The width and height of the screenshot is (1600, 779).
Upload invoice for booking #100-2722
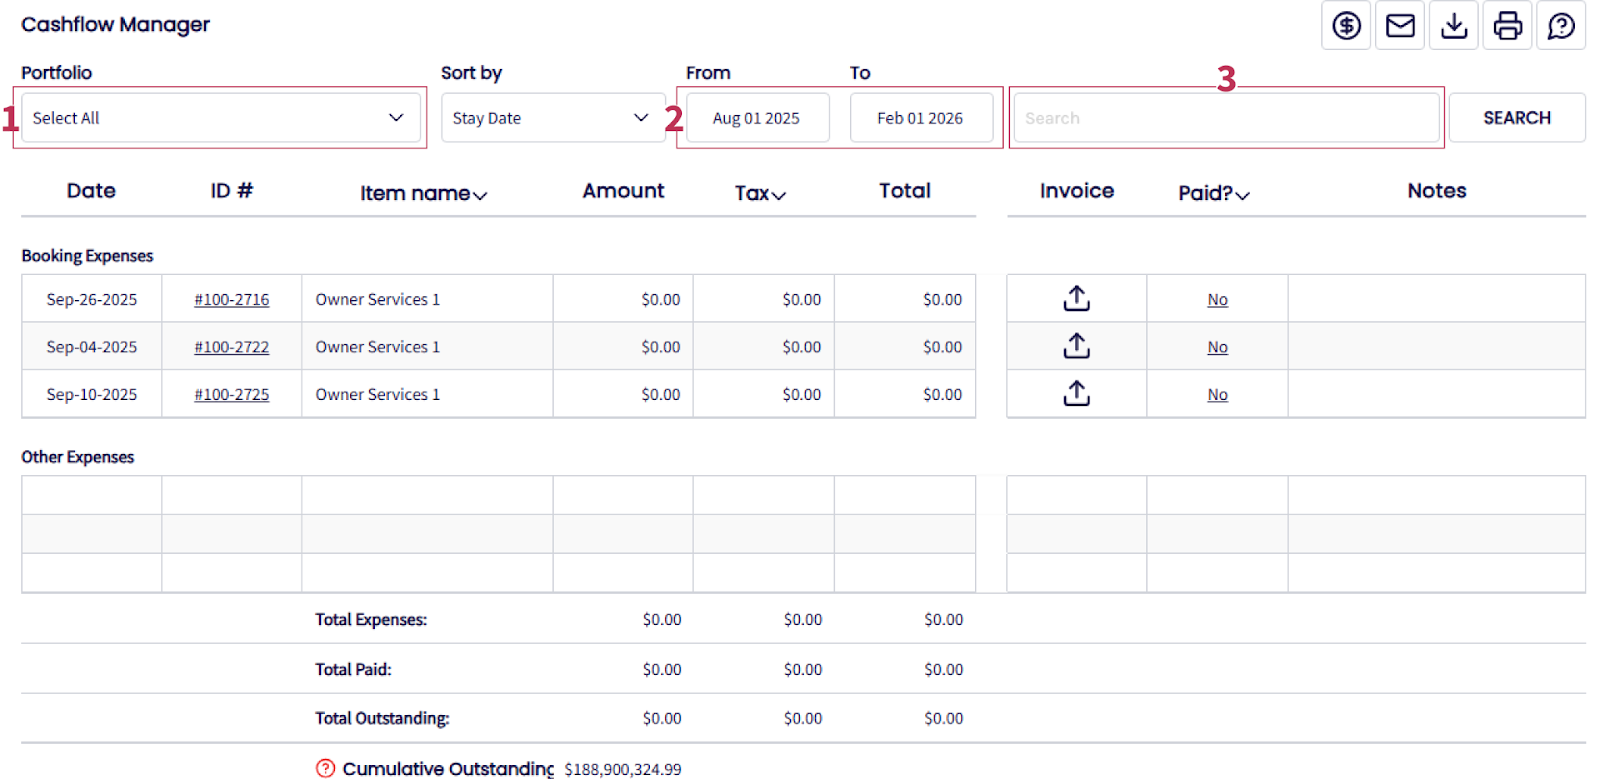(1076, 347)
